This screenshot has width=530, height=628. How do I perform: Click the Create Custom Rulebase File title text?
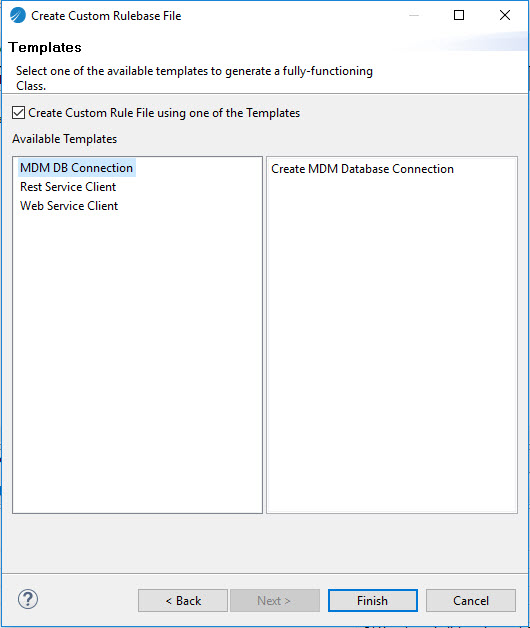106,16
